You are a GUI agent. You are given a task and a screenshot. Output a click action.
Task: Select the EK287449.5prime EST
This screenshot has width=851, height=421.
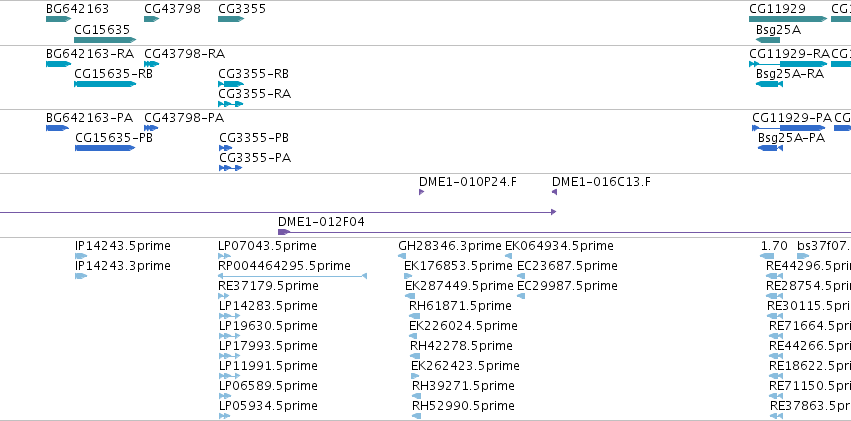coord(410,296)
